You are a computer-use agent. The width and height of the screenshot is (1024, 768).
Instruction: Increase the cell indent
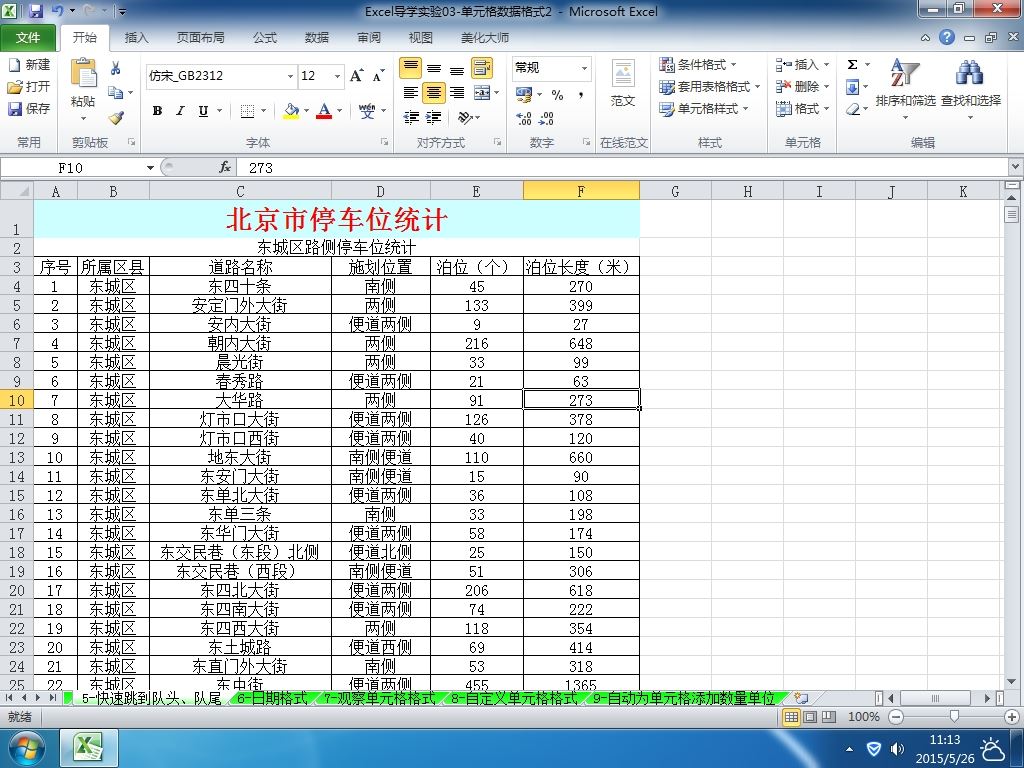coord(434,118)
